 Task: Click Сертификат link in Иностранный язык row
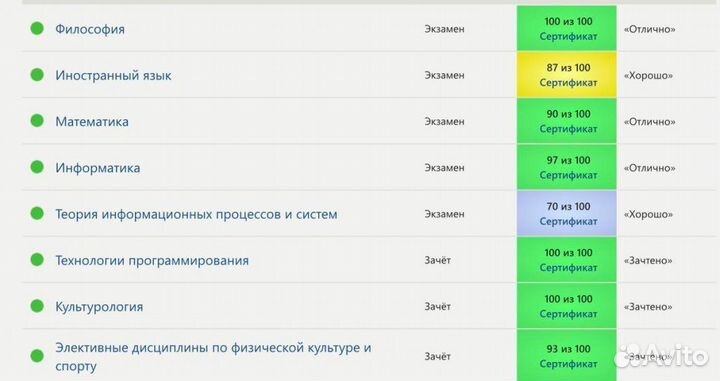[x=568, y=83]
